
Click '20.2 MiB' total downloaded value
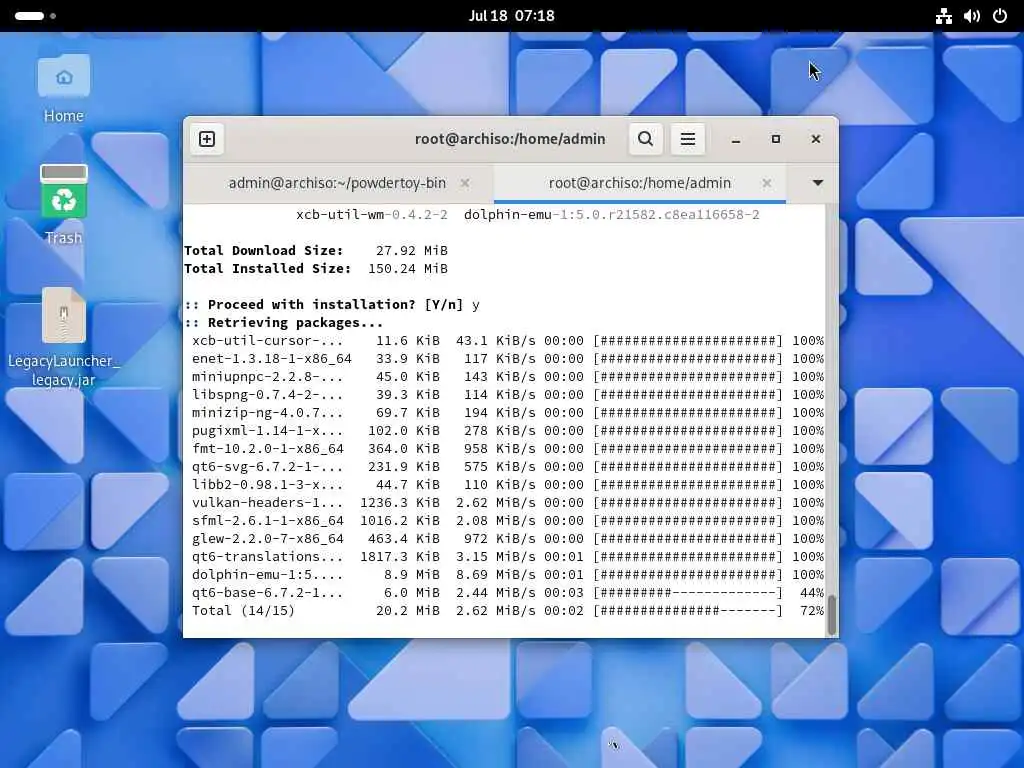(408, 611)
